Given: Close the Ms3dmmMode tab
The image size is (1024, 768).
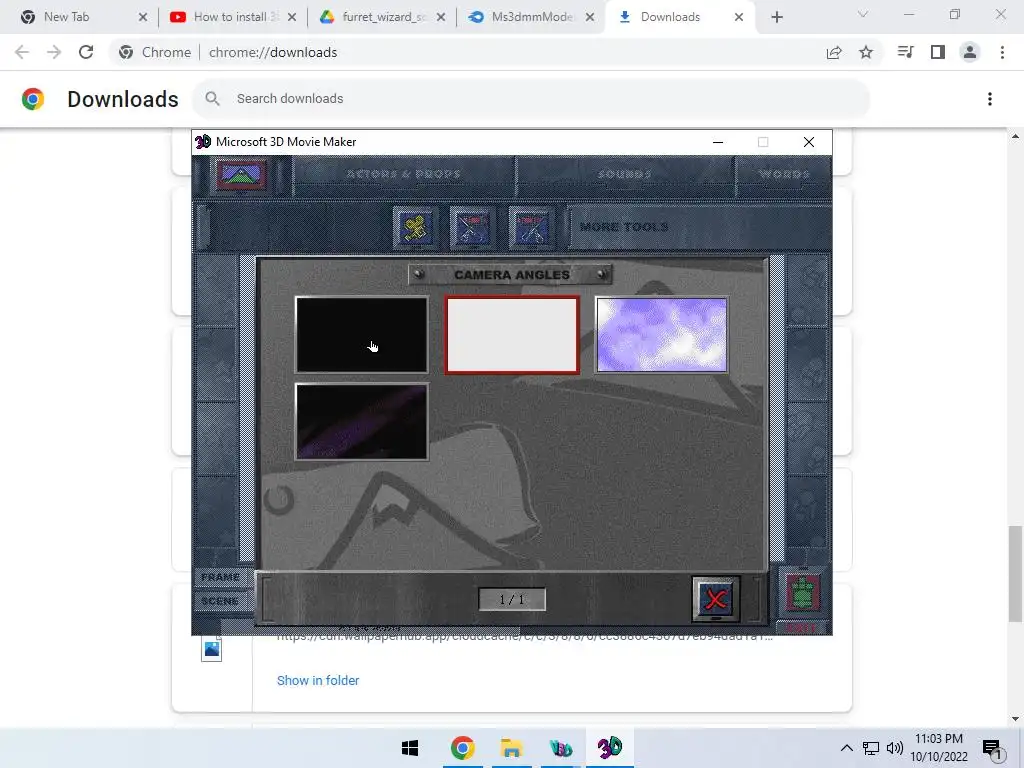Looking at the screenshot, I should point(590,17).
